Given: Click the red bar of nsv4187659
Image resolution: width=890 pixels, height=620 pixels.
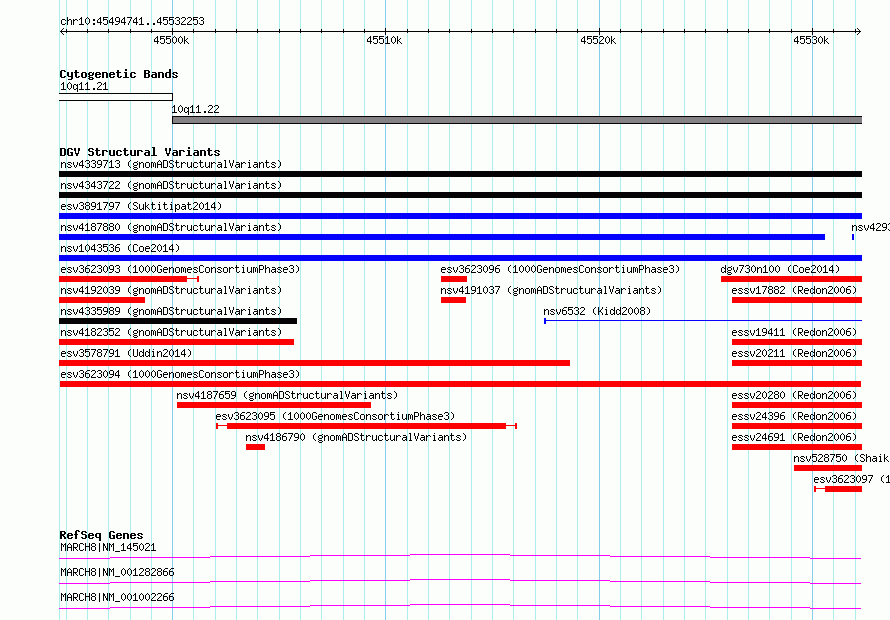Looking at the screenshot, I should 274,405.
